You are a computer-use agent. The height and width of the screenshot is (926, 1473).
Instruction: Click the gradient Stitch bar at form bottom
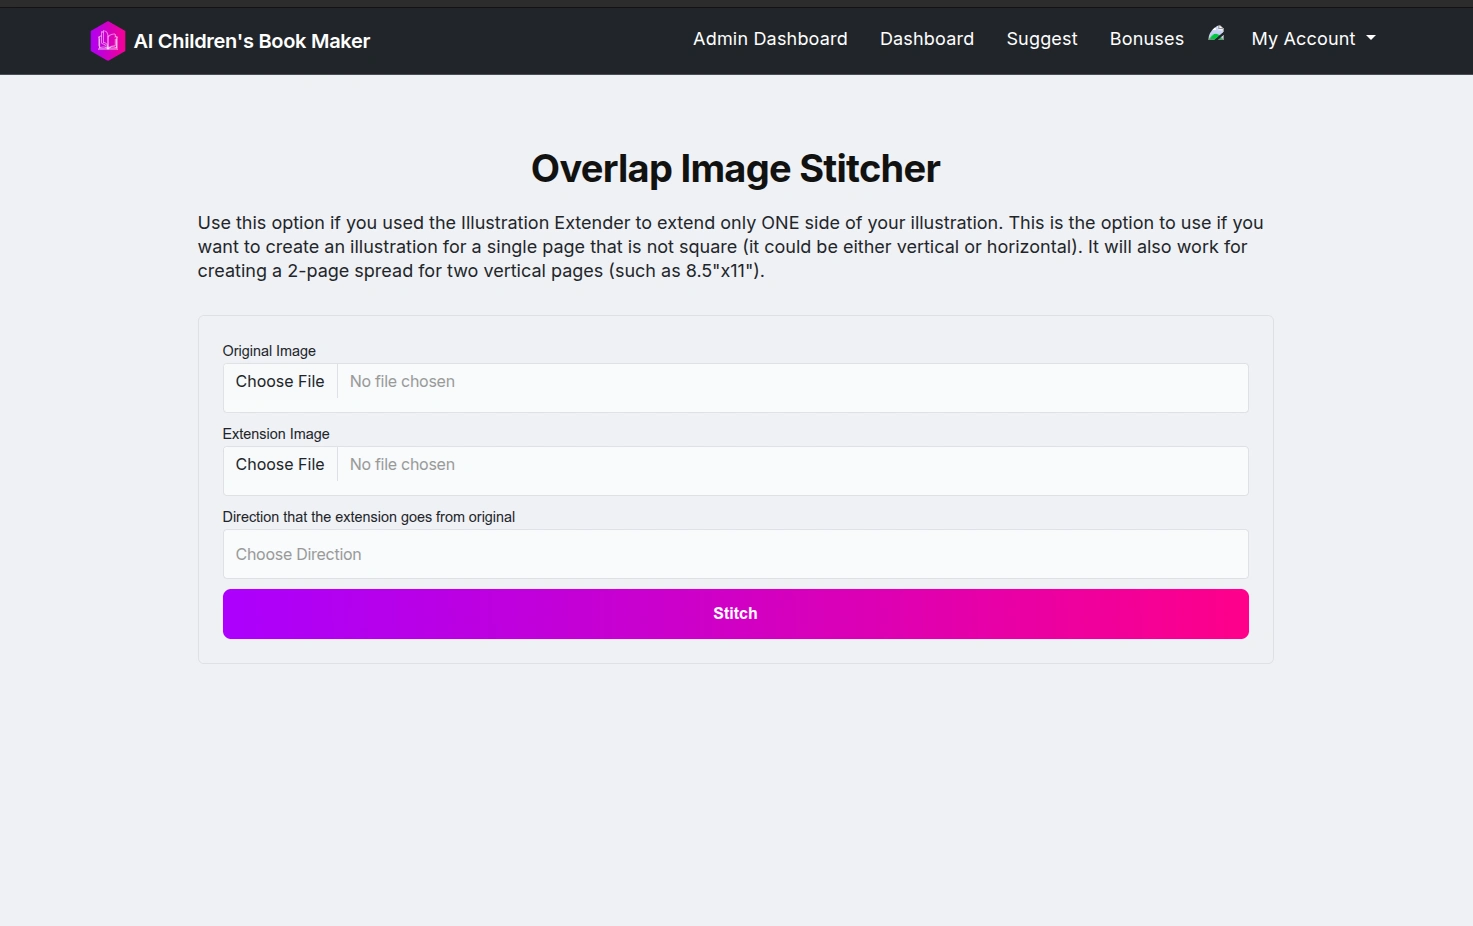point(735,613)
